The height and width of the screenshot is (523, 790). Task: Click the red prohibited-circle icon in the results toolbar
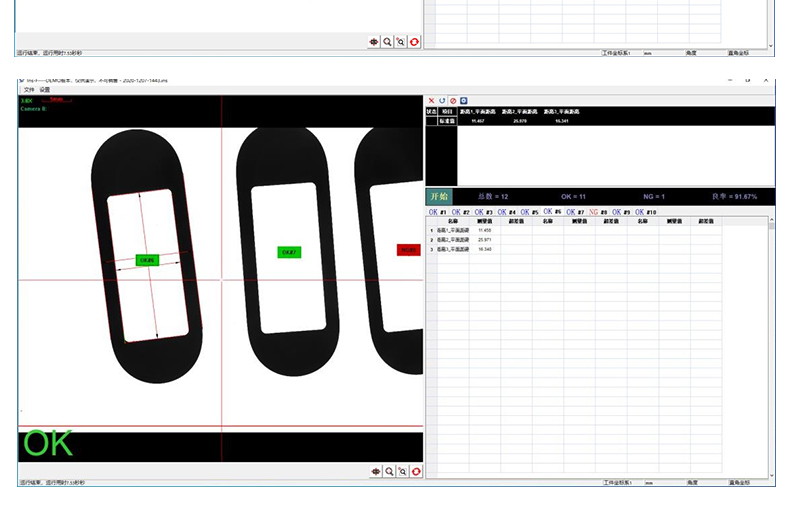click(453, 101)
